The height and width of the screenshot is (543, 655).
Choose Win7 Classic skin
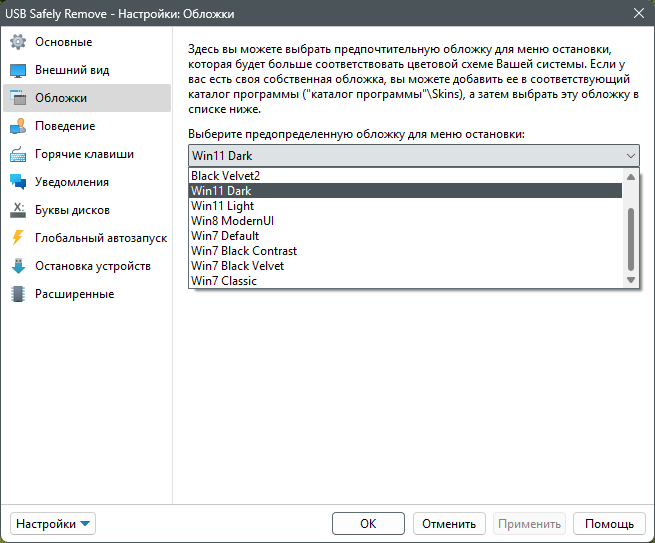(x=405, y=281)
